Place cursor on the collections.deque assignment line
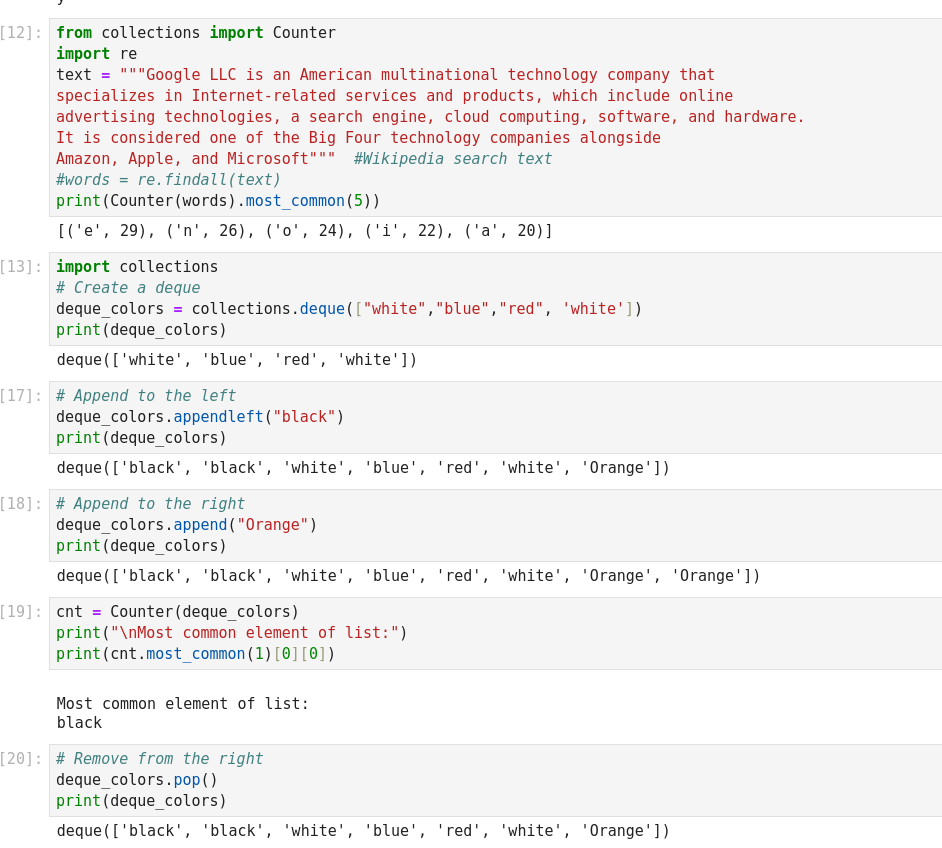This screenshot has height=848, width=942. click(348, 309)
